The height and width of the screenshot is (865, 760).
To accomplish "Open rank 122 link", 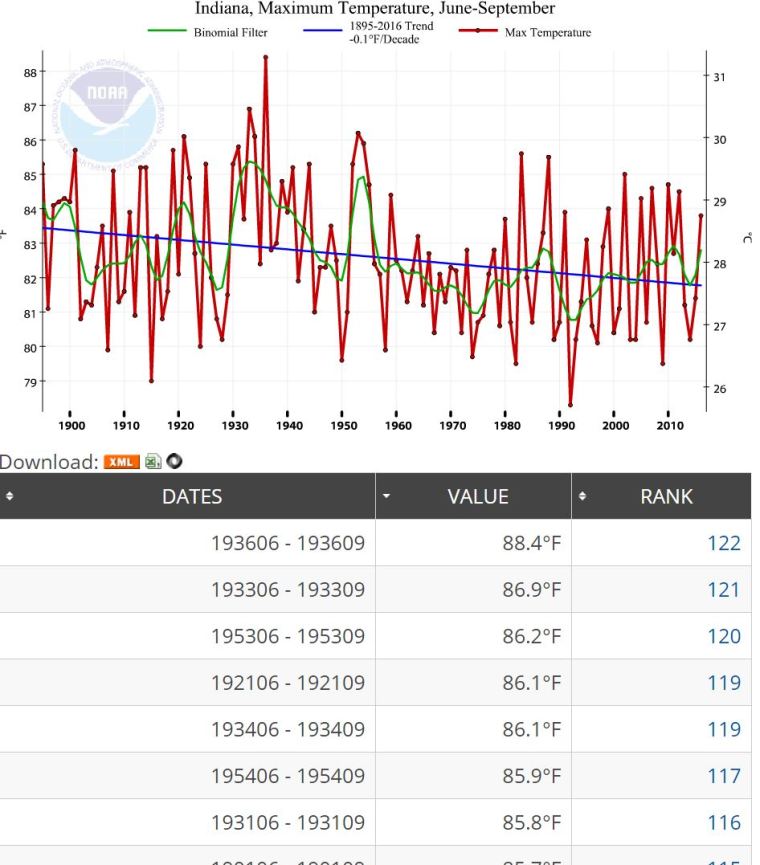I will pos(723,543).
